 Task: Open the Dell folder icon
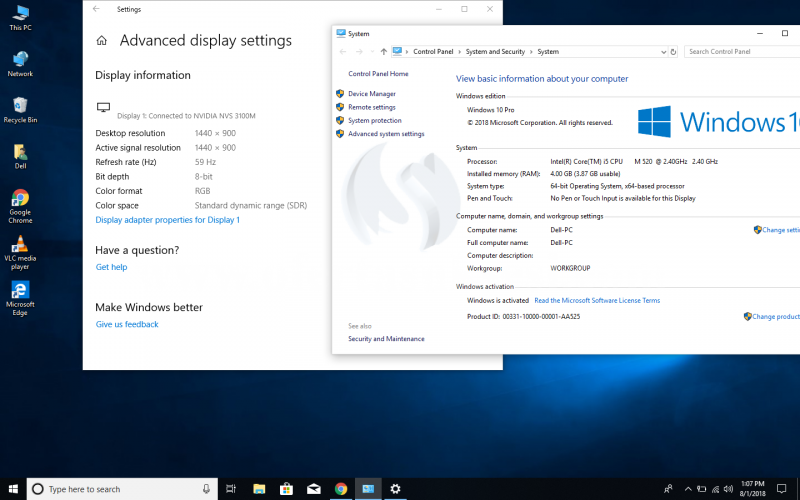coord(20,156)
